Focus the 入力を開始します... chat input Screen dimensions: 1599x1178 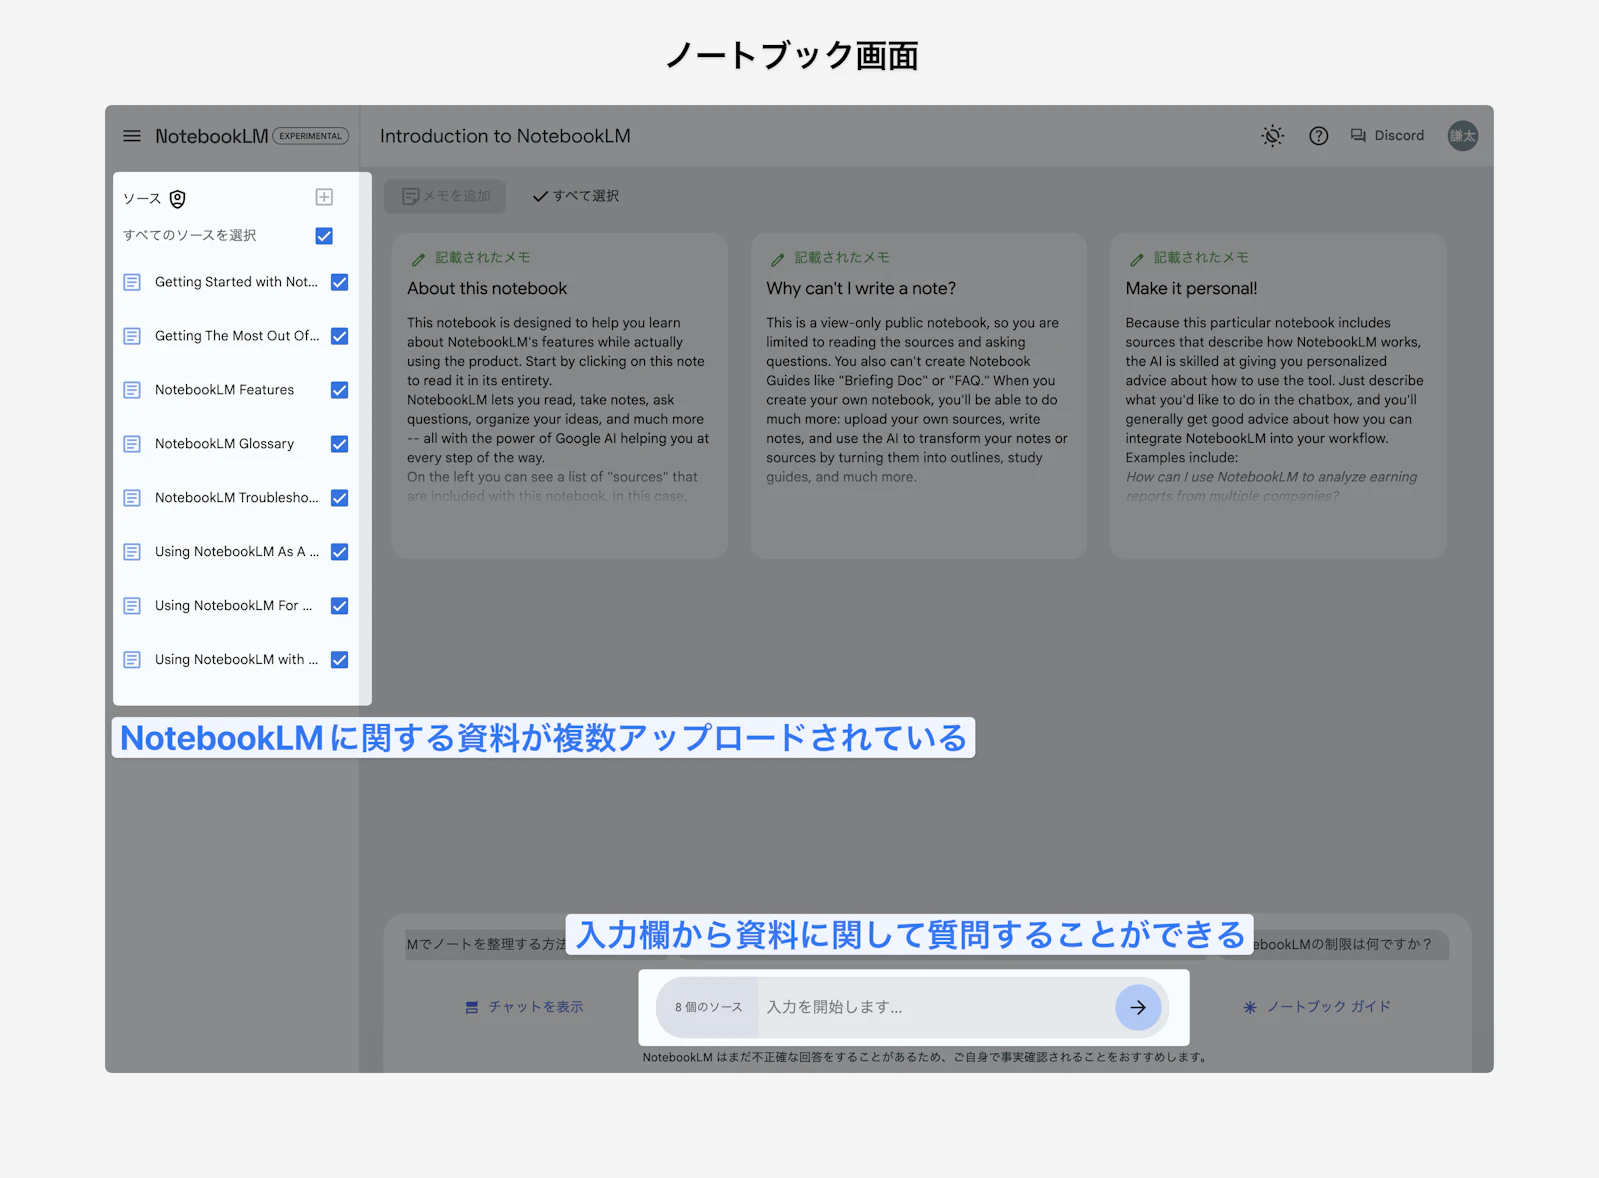(935, 1007)
